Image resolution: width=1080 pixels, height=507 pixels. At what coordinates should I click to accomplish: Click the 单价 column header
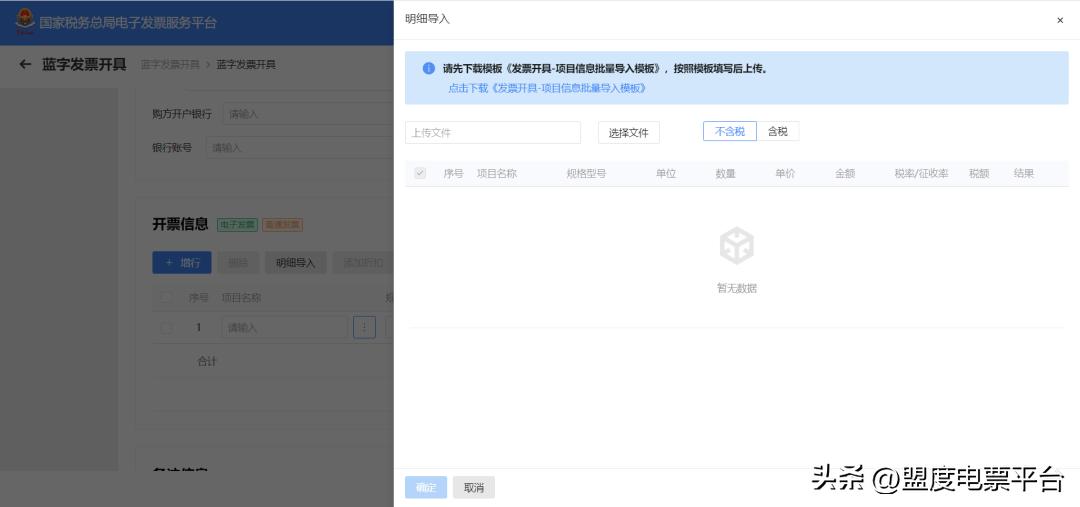coord(785,174)
